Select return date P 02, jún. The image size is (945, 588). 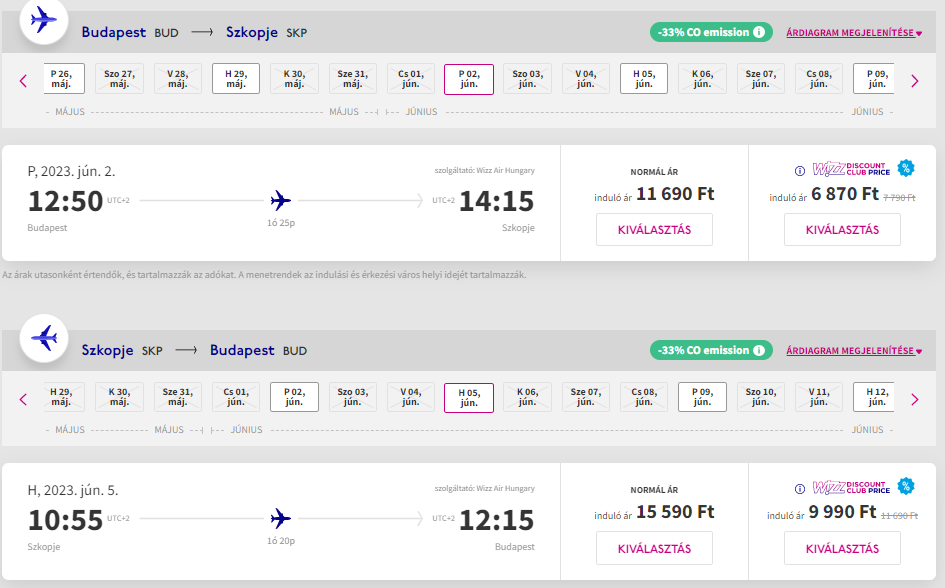pyautogui.click(x=294, y=397)
